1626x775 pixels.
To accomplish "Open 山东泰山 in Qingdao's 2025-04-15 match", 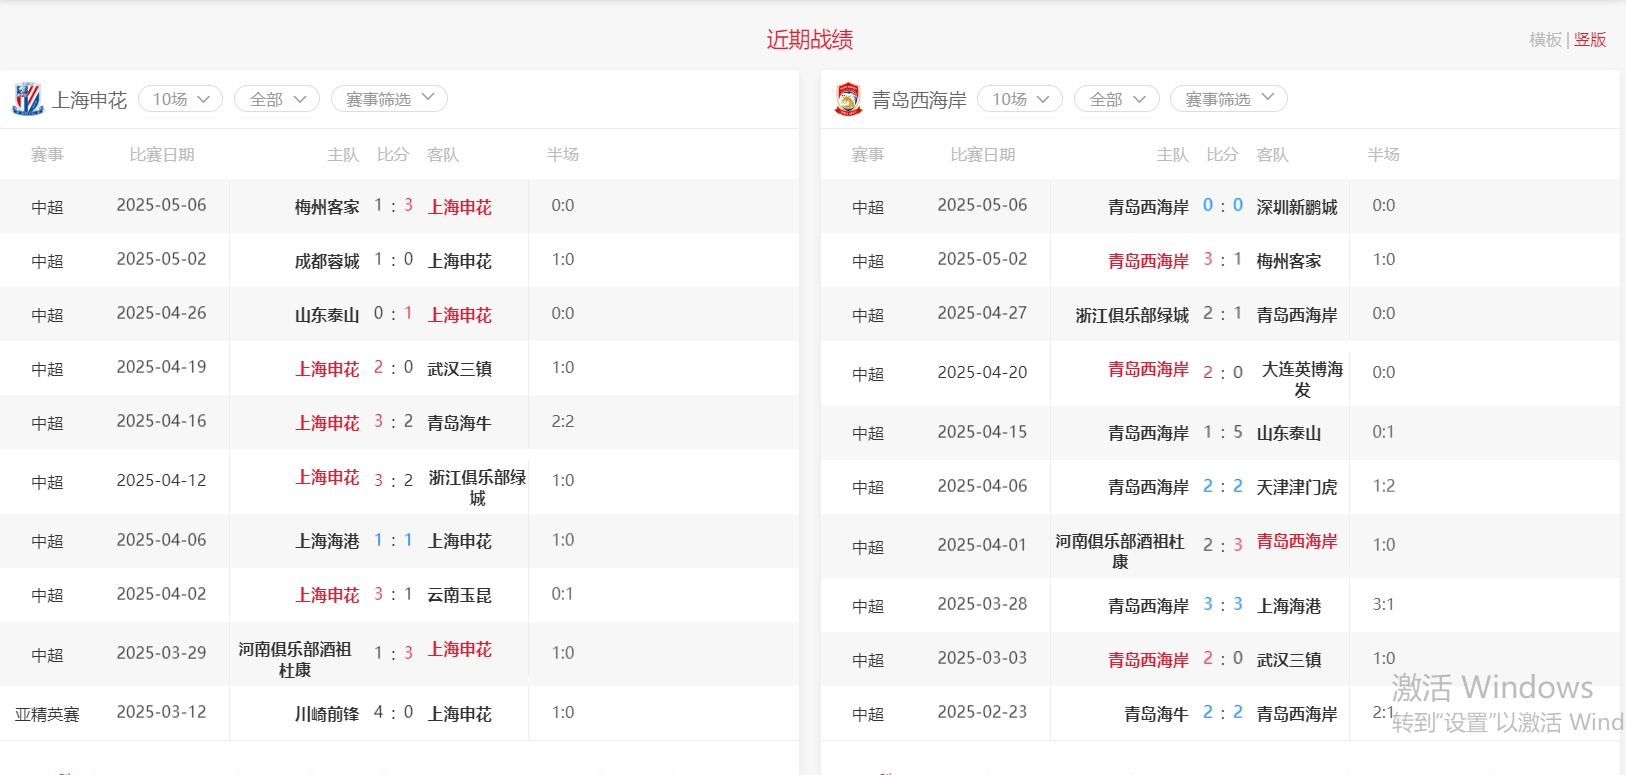I will click(1288, 433).
